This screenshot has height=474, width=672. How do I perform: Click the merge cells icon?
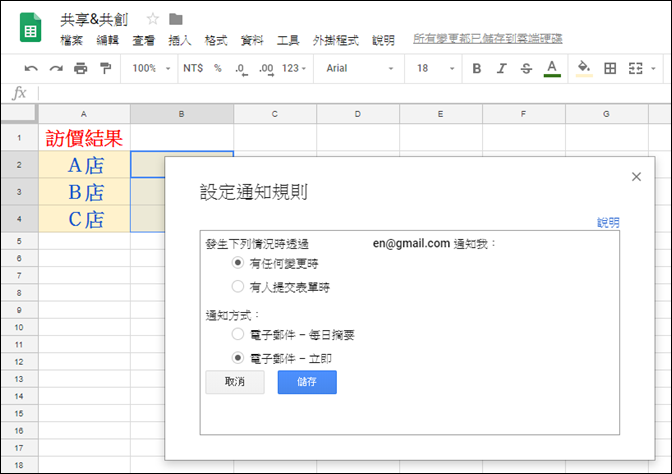point(636,68)
